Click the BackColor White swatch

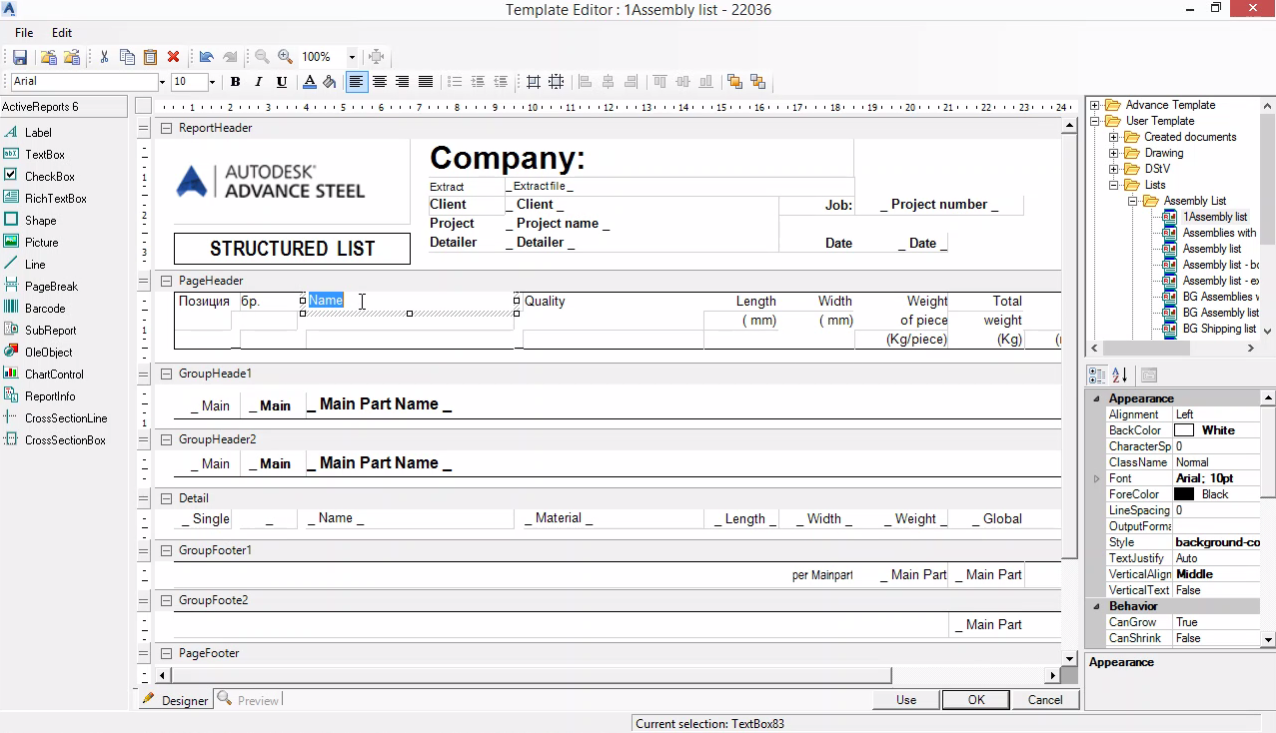(1184, 430)
